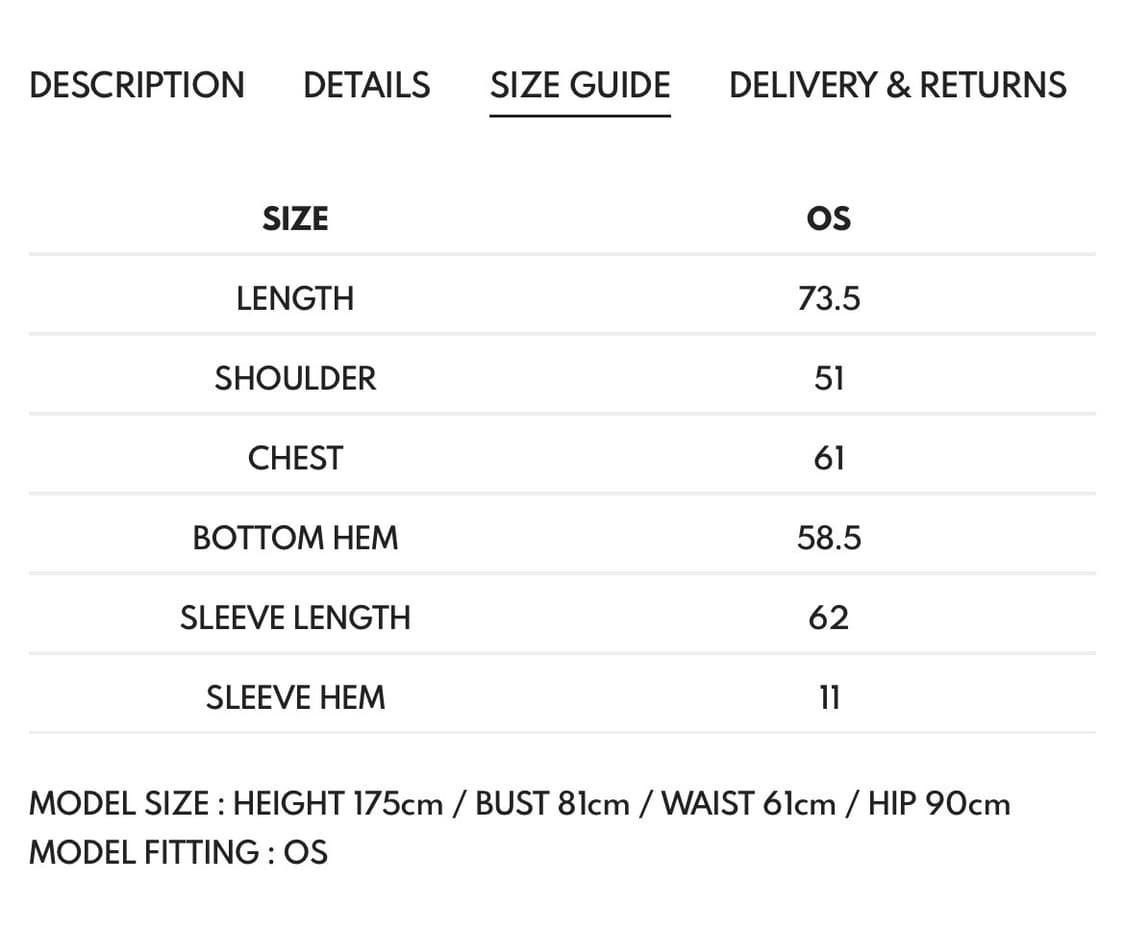Select the chest value 61
This screenshot has width=1125, height=937.
(828, 458)
